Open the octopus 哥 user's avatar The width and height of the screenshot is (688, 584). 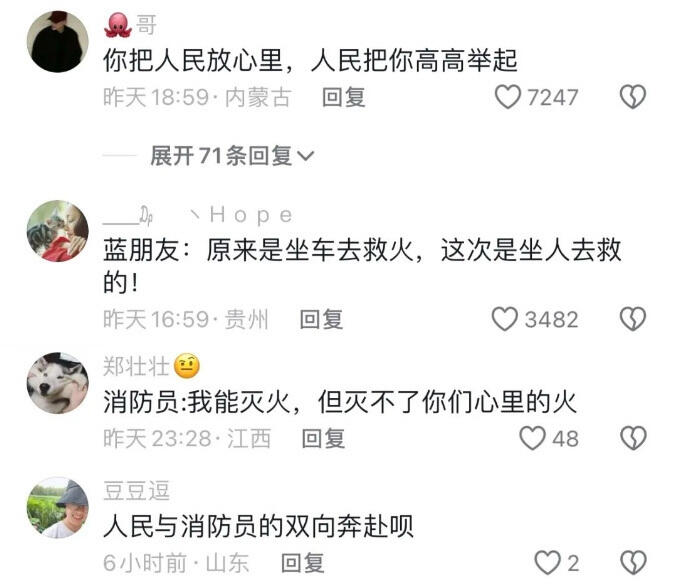pos(57,42)
